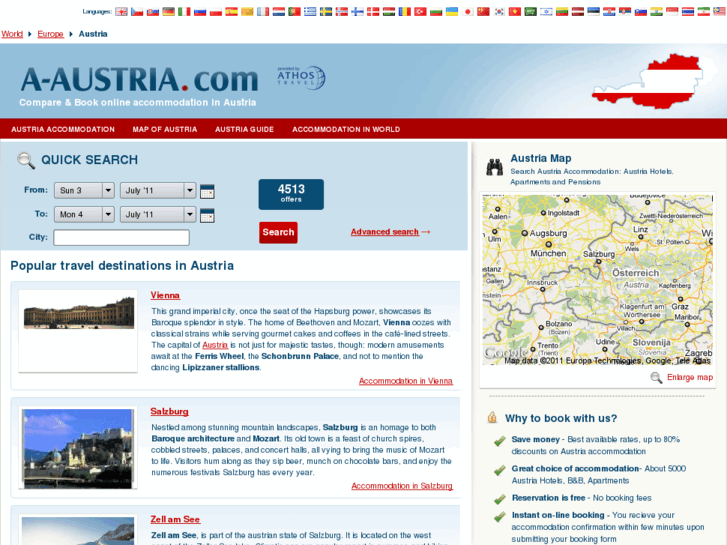The width and height of the screenshot is (727, 545).
Task: Click the 4513 offers badge
Action: point(291,194)
